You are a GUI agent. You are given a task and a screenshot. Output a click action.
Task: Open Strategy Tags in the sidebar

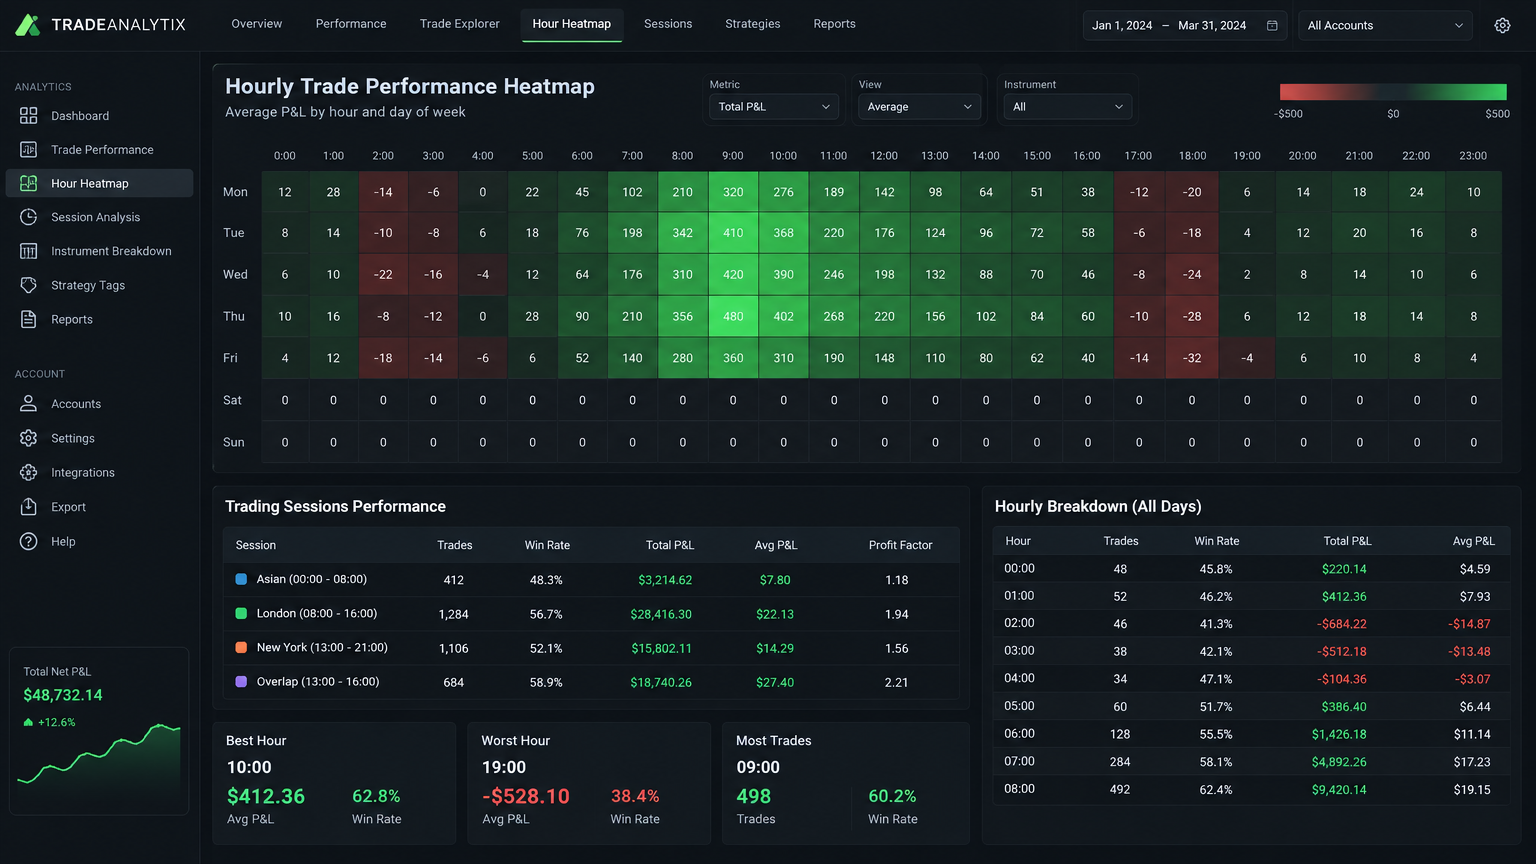point(99,285)
